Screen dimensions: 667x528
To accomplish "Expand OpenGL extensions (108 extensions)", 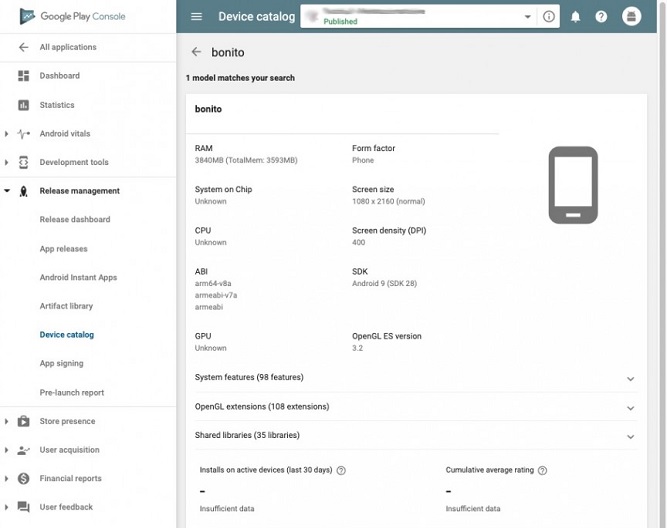I will 630,408.
